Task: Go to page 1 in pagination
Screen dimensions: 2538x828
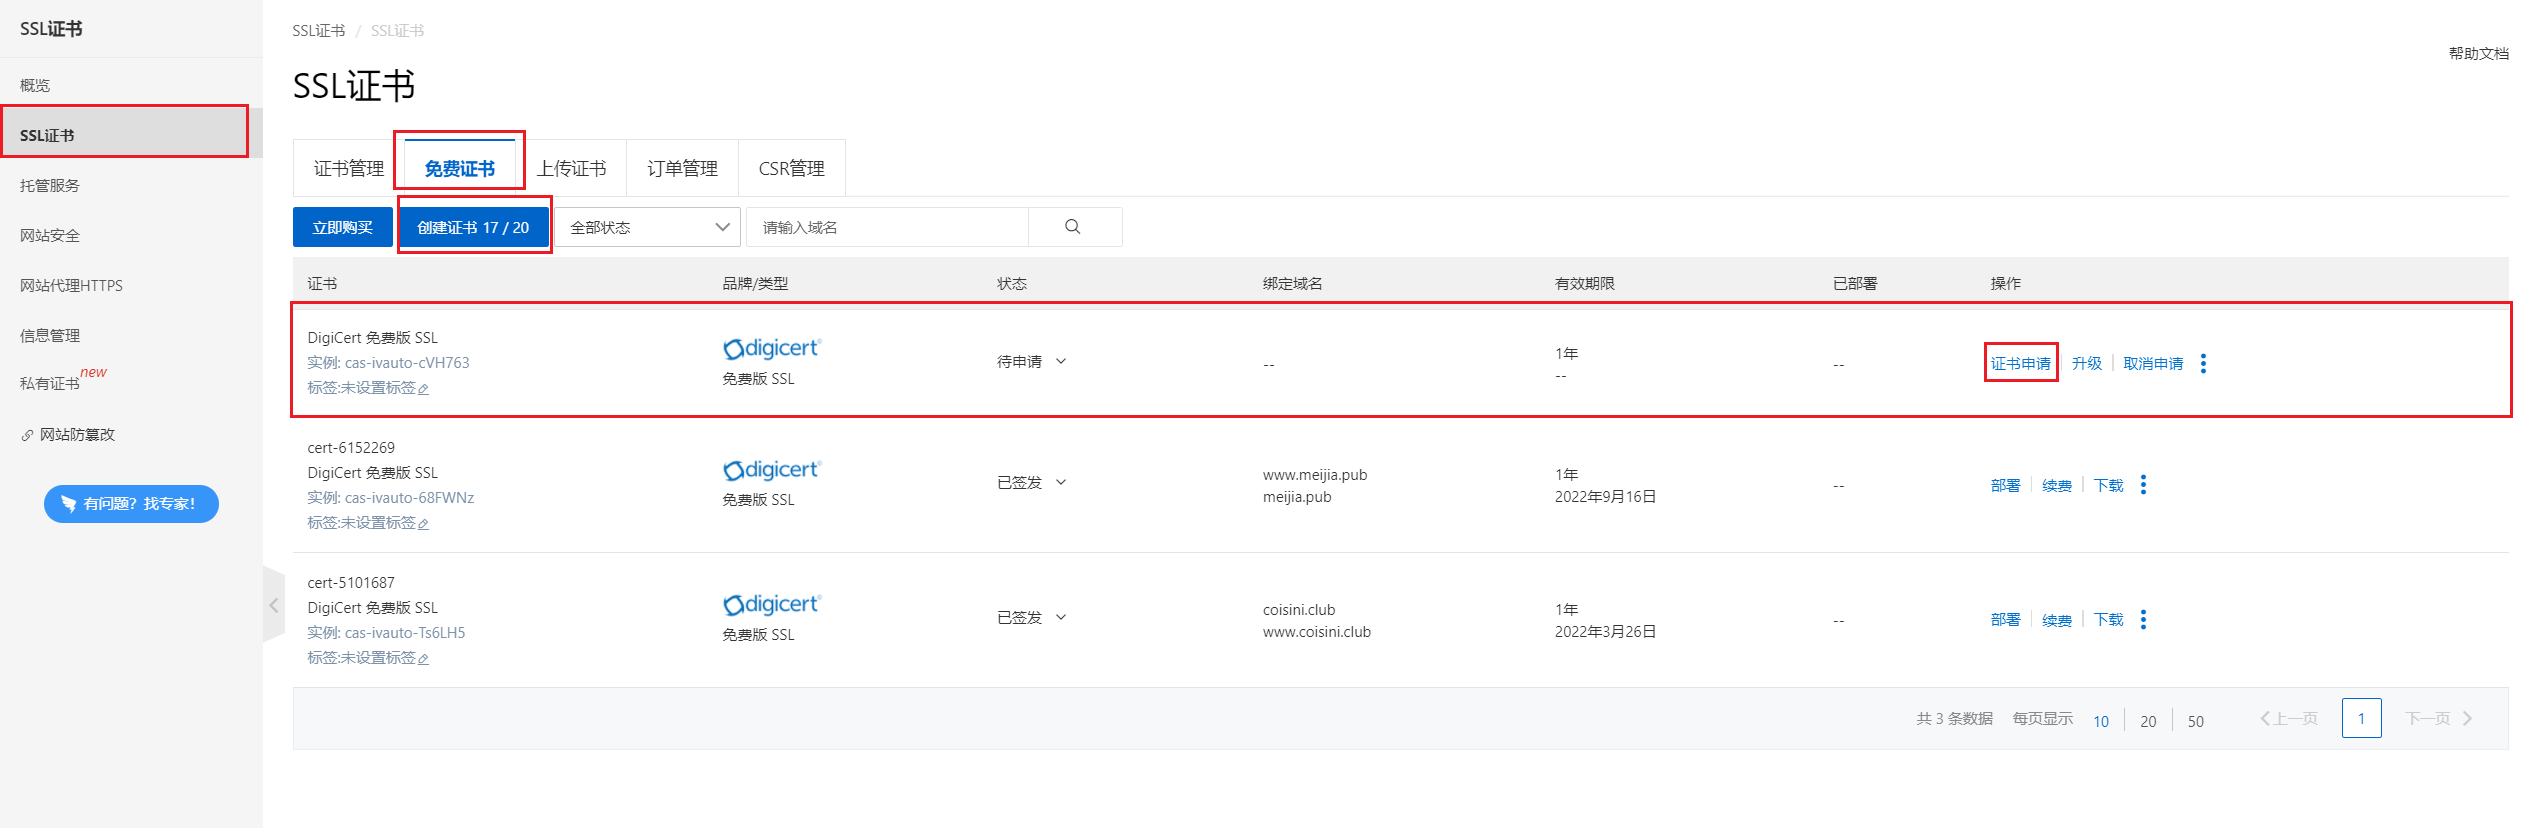Action: [2361, 718]
